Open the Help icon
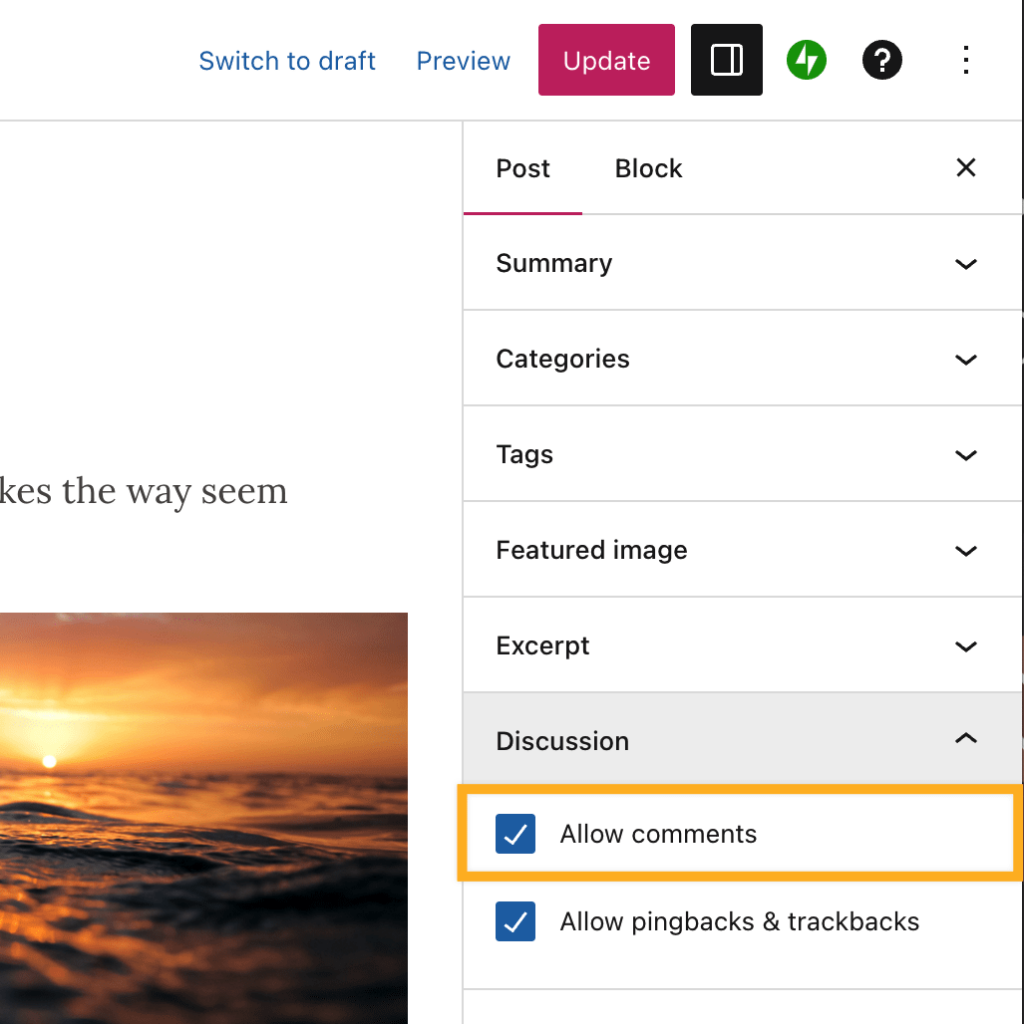This screenshot has width=1024, height=1024. point(882,60)
